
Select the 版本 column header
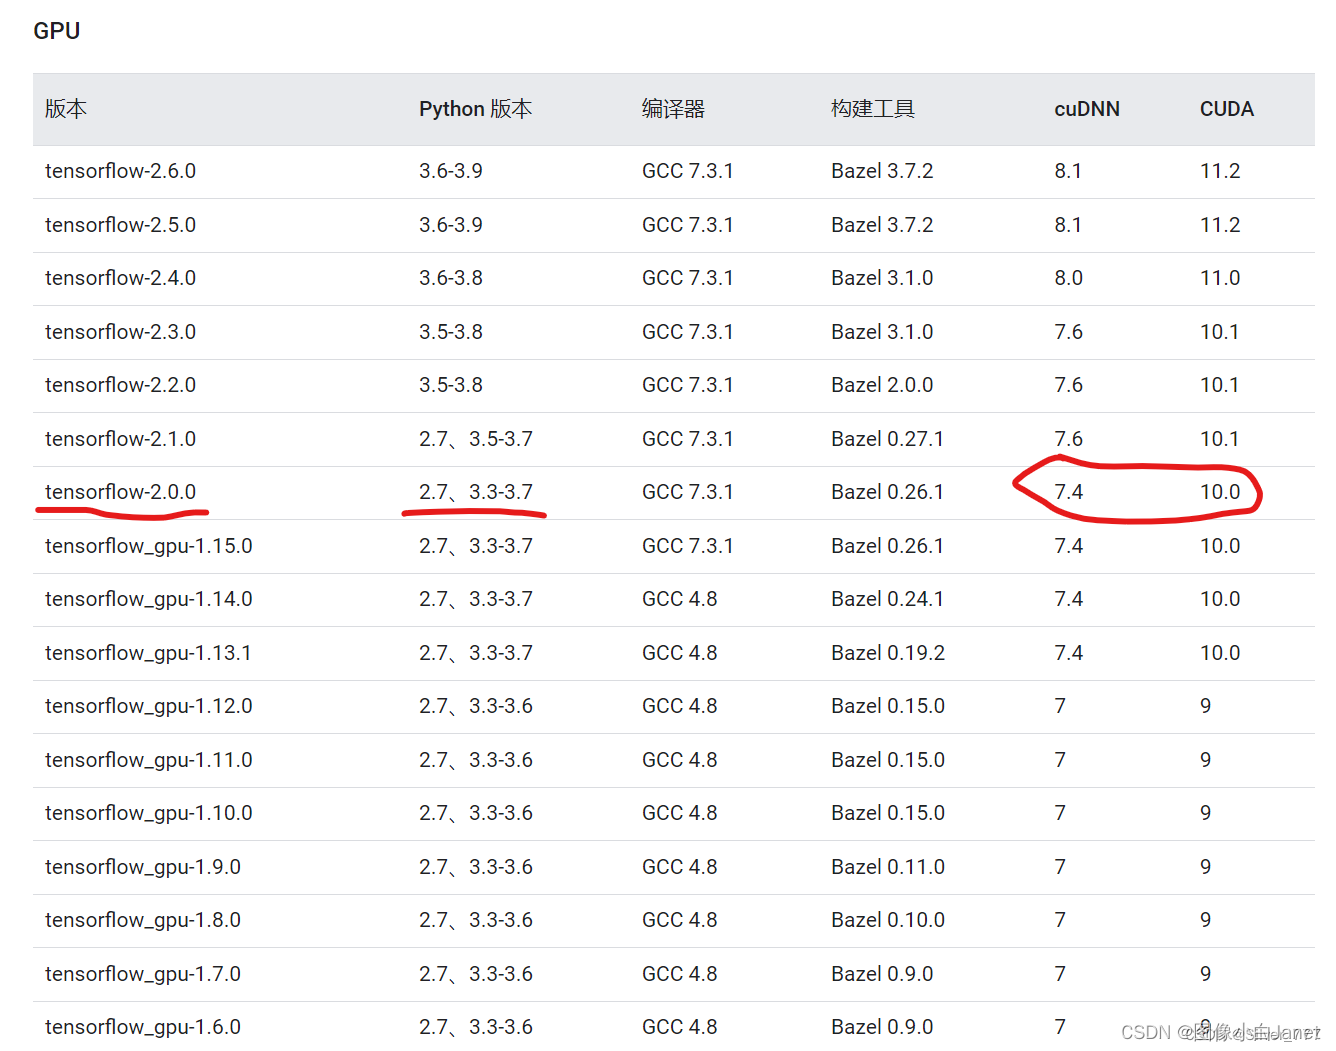(x=66, y=109)
